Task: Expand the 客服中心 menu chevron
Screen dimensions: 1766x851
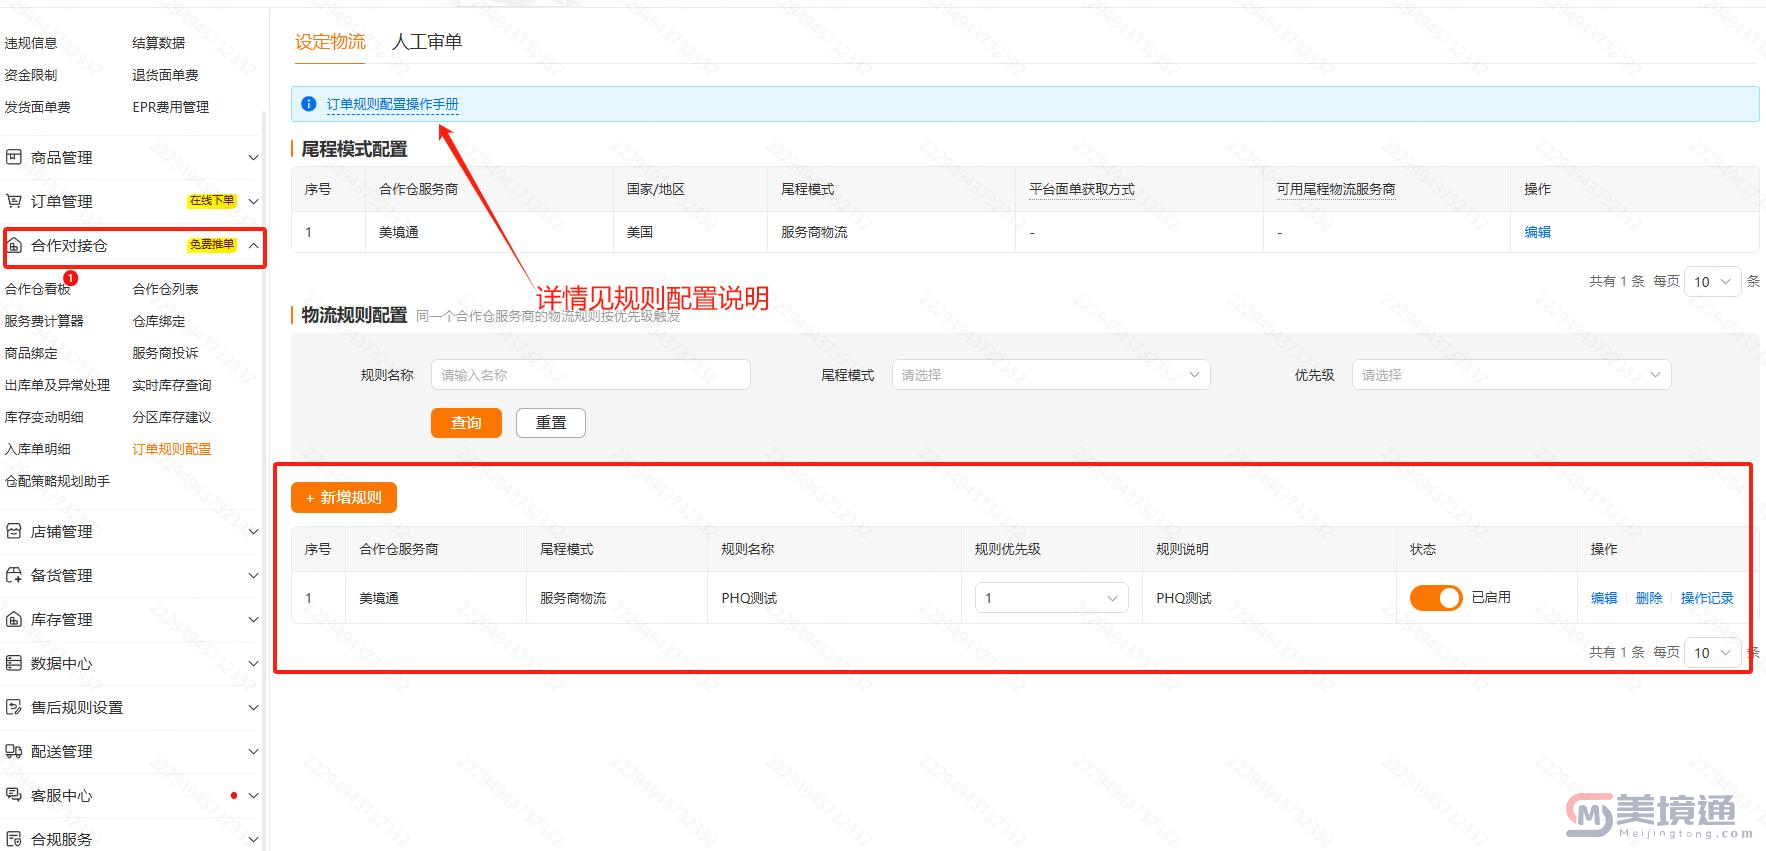Action: click(253, 796)
